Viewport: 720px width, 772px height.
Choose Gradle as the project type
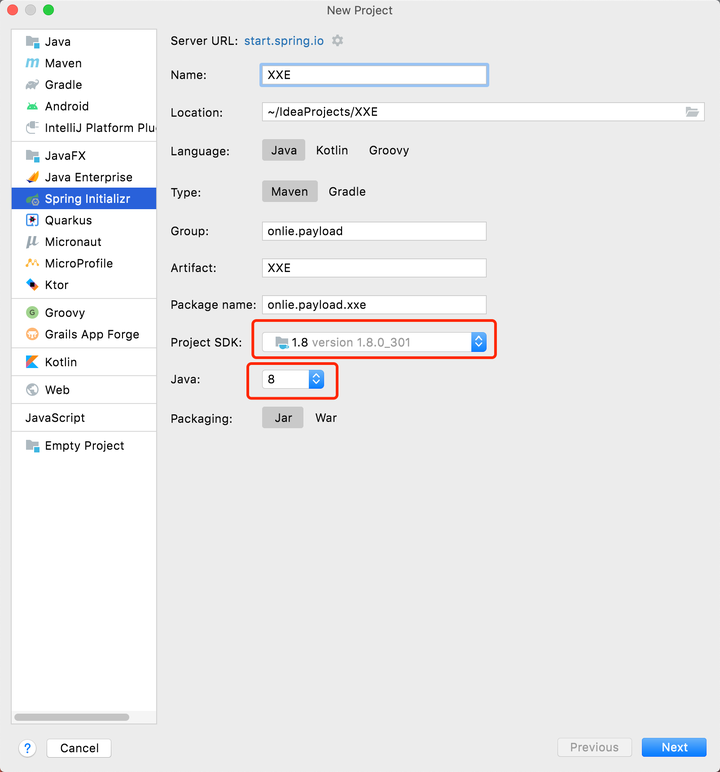347,191
